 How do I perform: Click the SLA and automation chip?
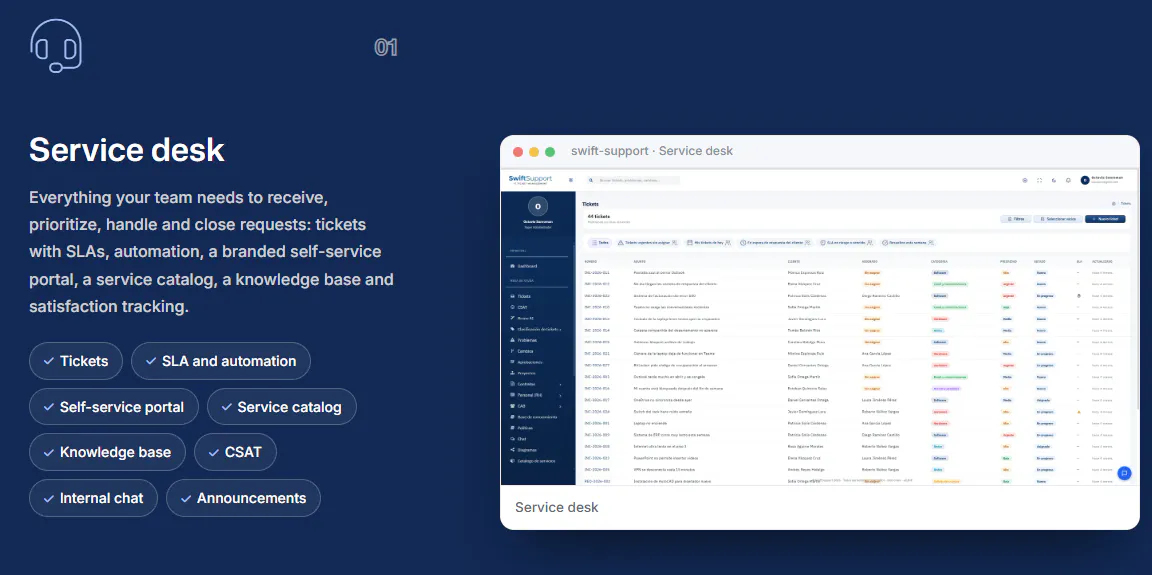click(x=221, y=361)
